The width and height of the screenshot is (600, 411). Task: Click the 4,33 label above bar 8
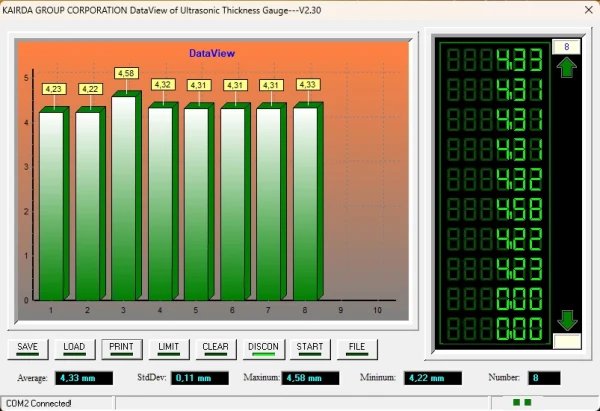308,85
